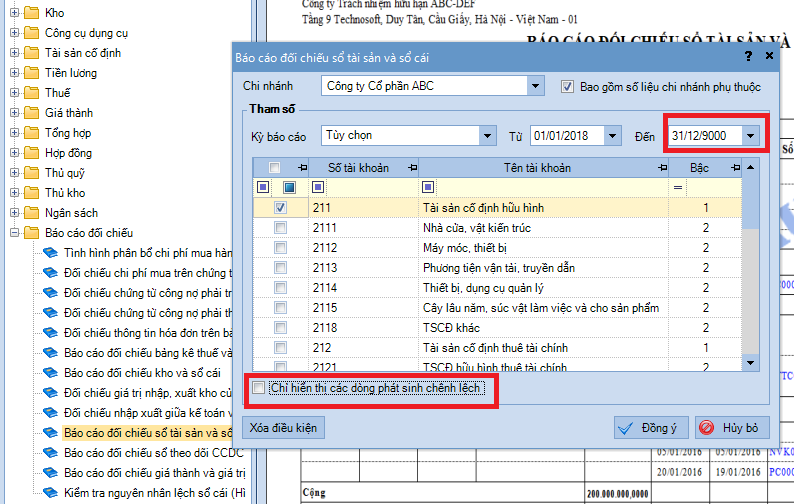Click the grid vertical scrollbar thumb

click(x=751, y=203)
